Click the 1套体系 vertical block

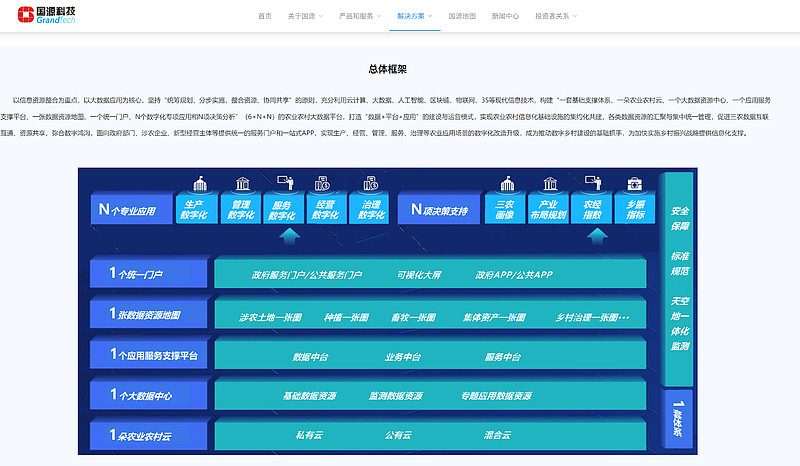(x=678, y=419)
